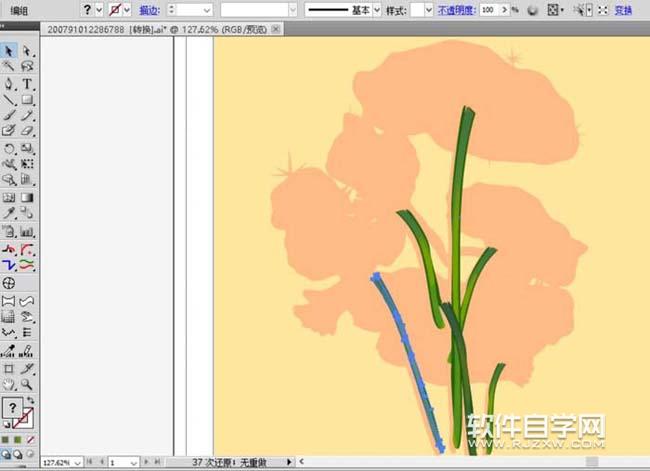Select the Eyedropper tool
Image resolution: width=650 pixels, height=471 pixels.
point(9,213)
